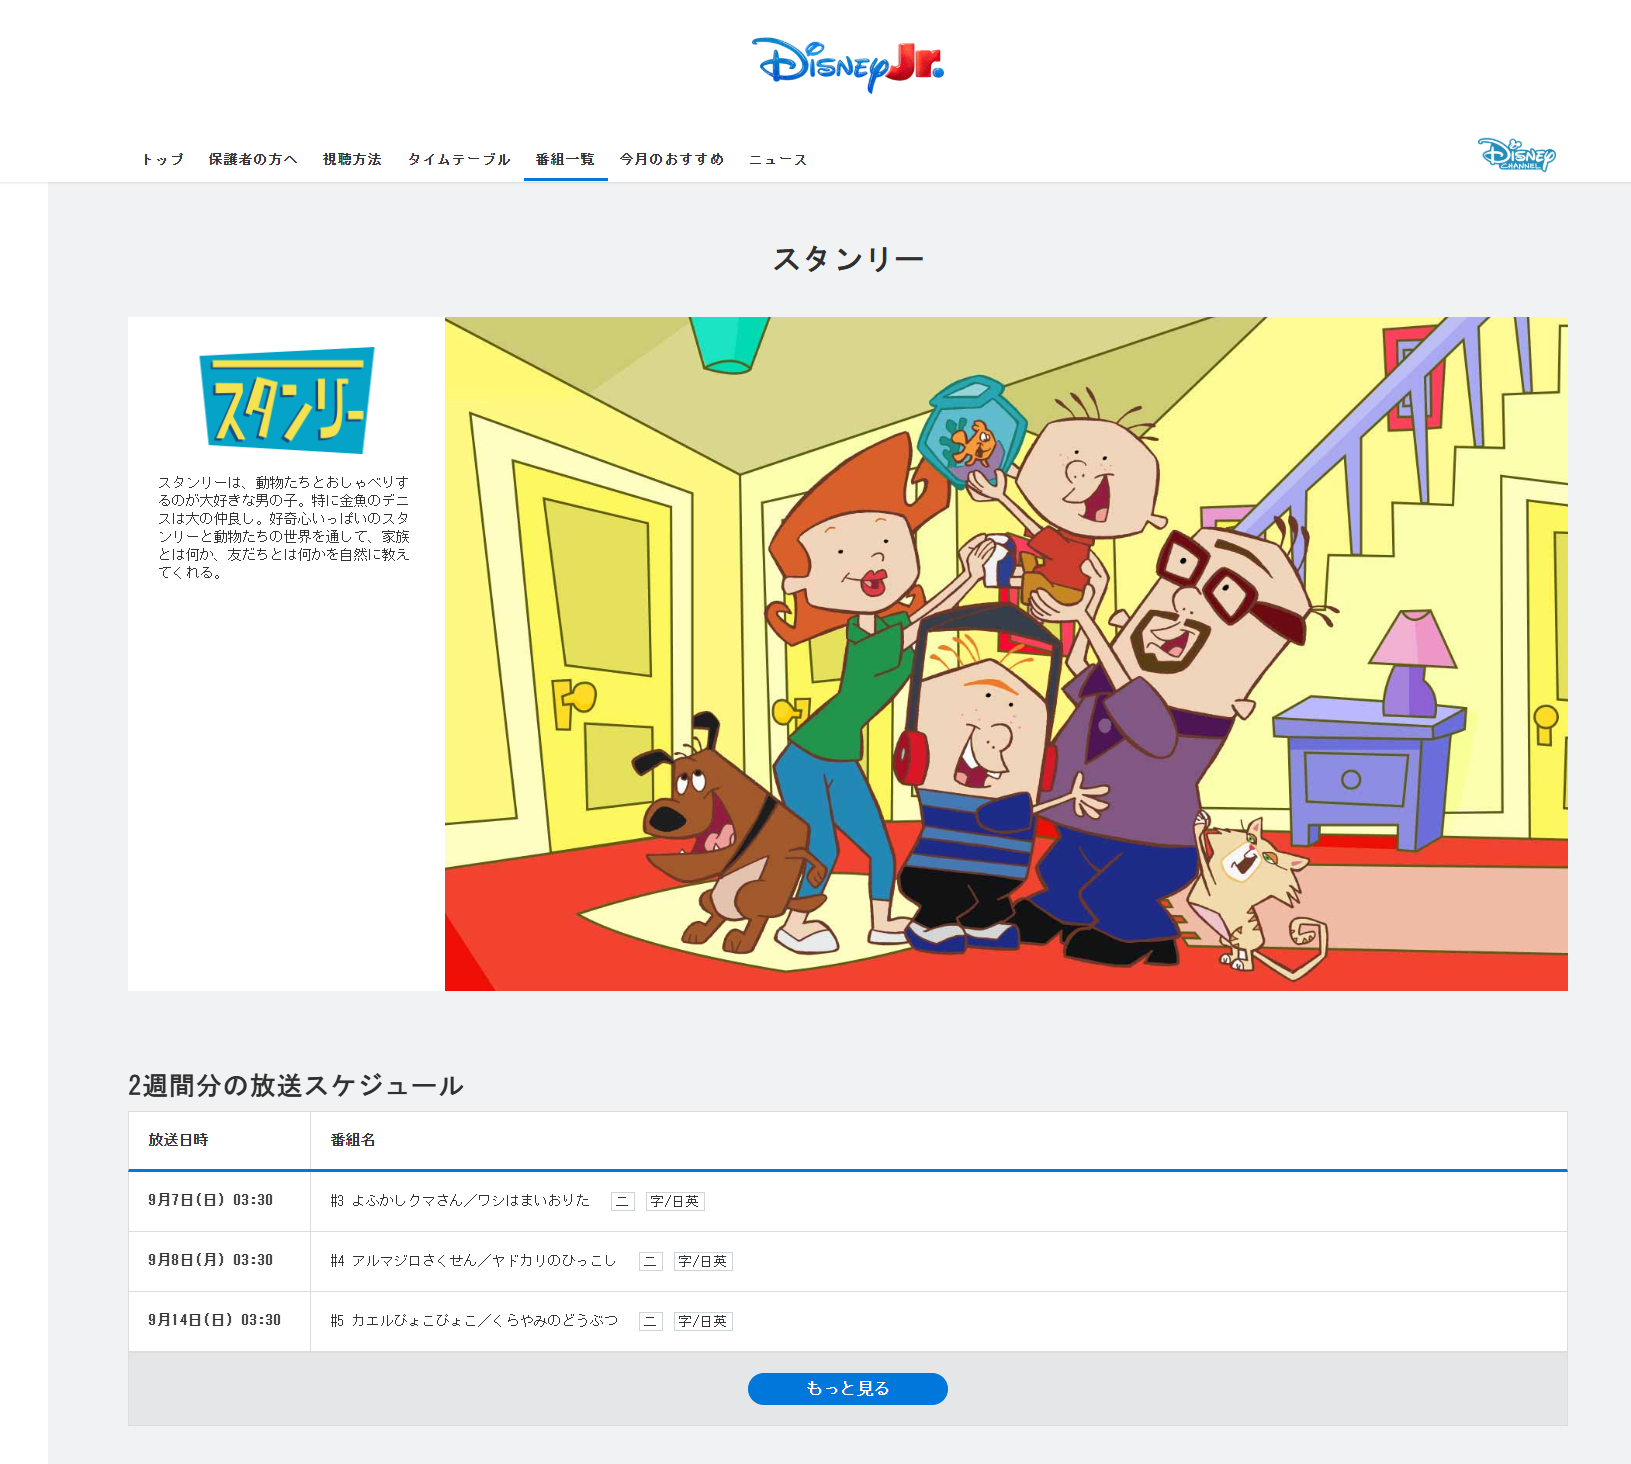Click the 二 bilingual icon in episode #5 row

[651, 1321]
